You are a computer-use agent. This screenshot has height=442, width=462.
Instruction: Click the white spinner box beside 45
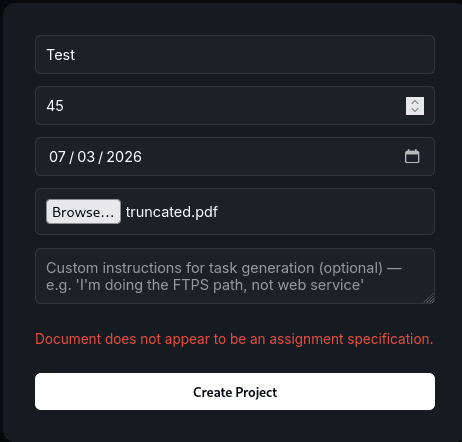point(415,106)
